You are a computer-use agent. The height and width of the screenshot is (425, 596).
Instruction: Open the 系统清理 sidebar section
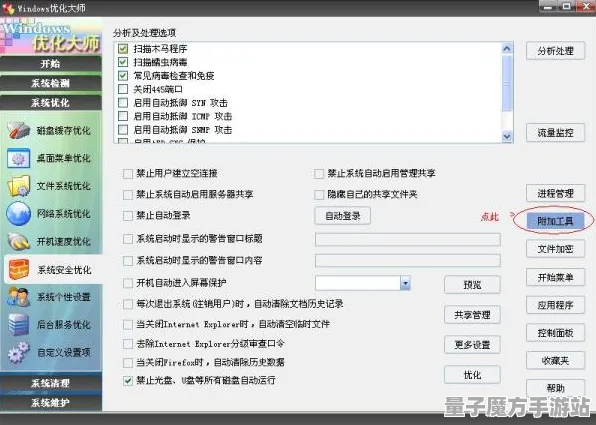[x=51, y=382]
